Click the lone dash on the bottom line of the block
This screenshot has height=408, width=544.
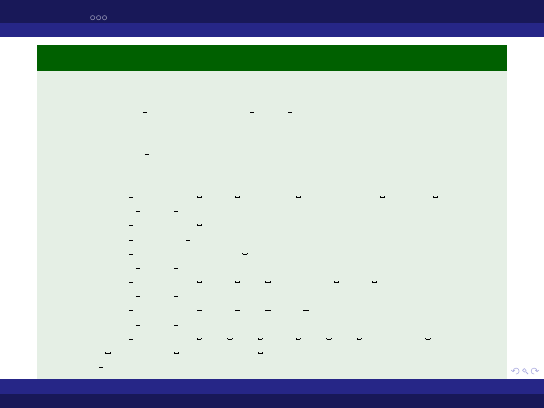click(101, 367)
